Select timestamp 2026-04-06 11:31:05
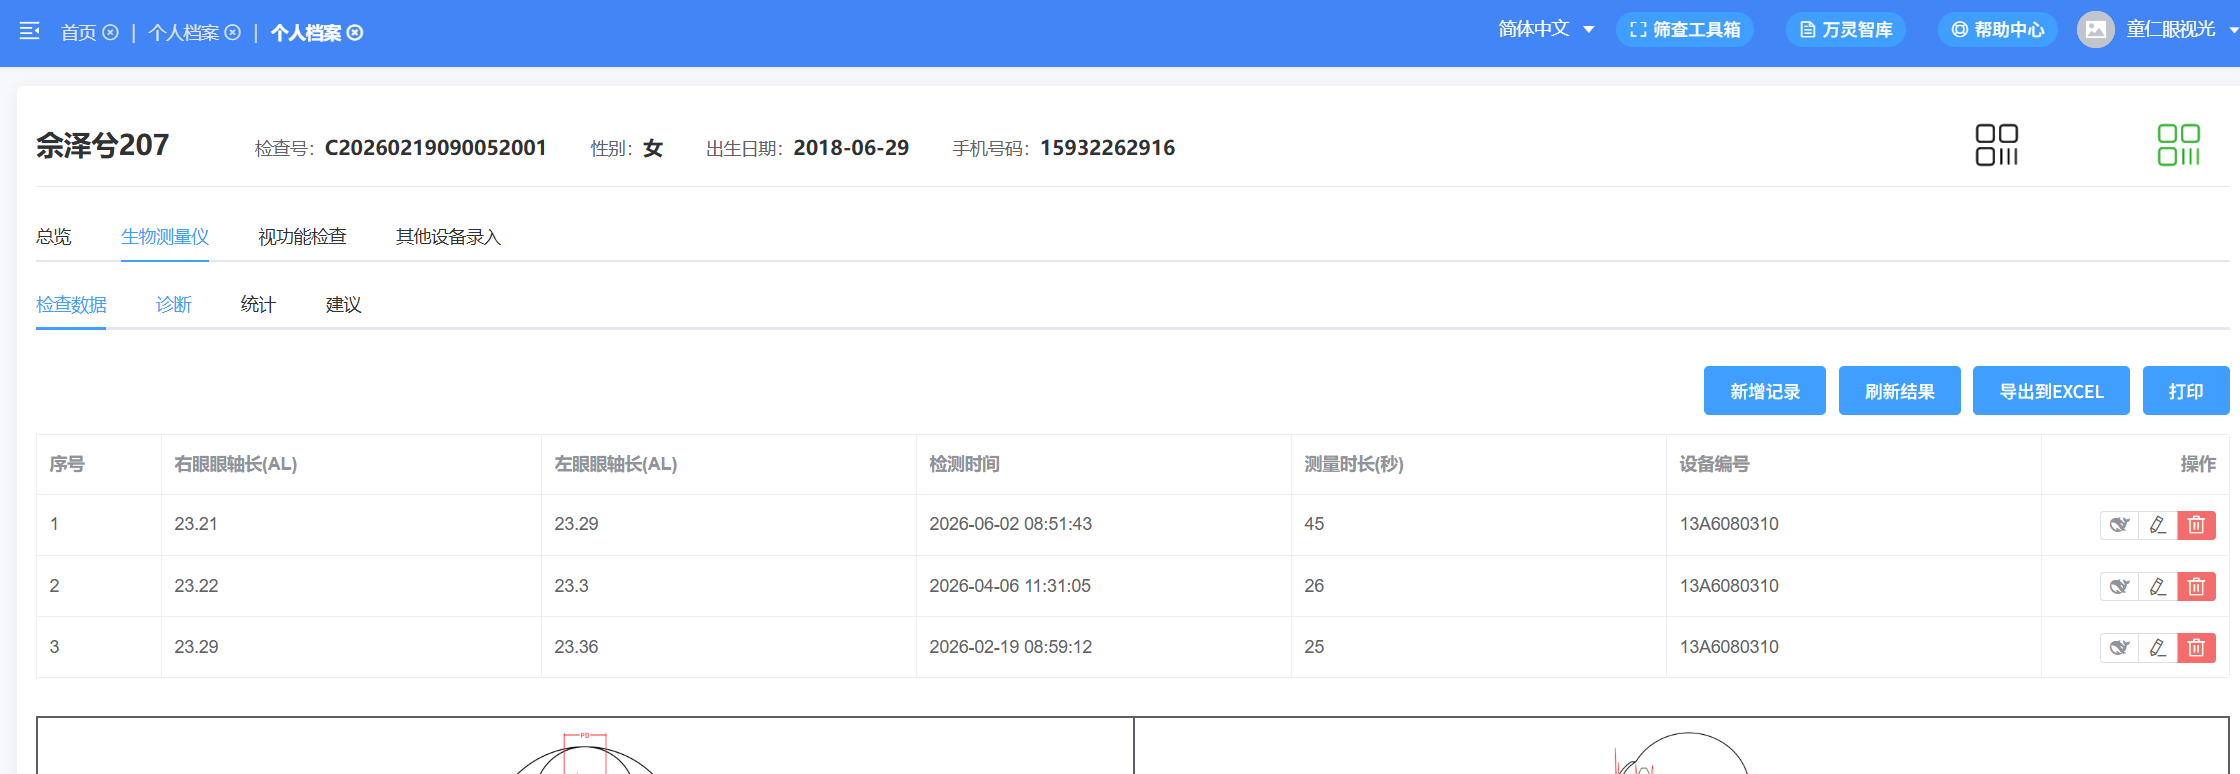Image resolution: width=2240 pixels, height=774 pixels. 1010,586
